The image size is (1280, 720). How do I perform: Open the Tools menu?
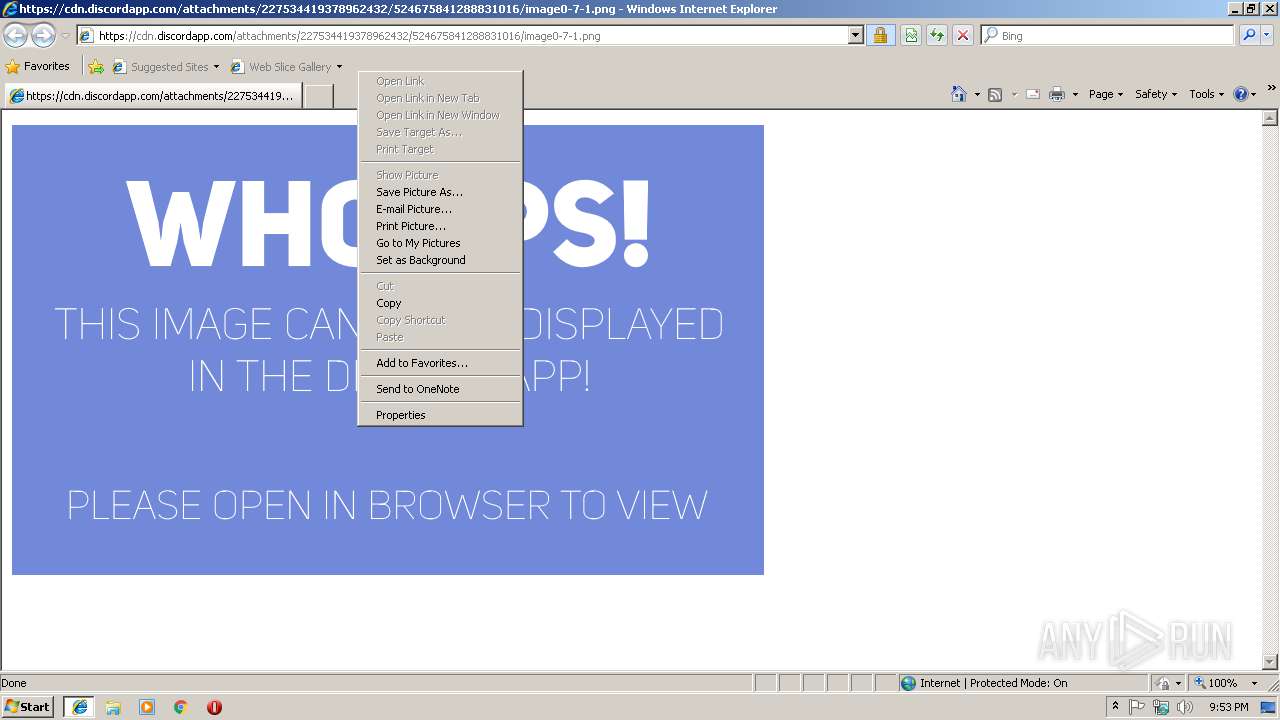tap(1207, 94)
